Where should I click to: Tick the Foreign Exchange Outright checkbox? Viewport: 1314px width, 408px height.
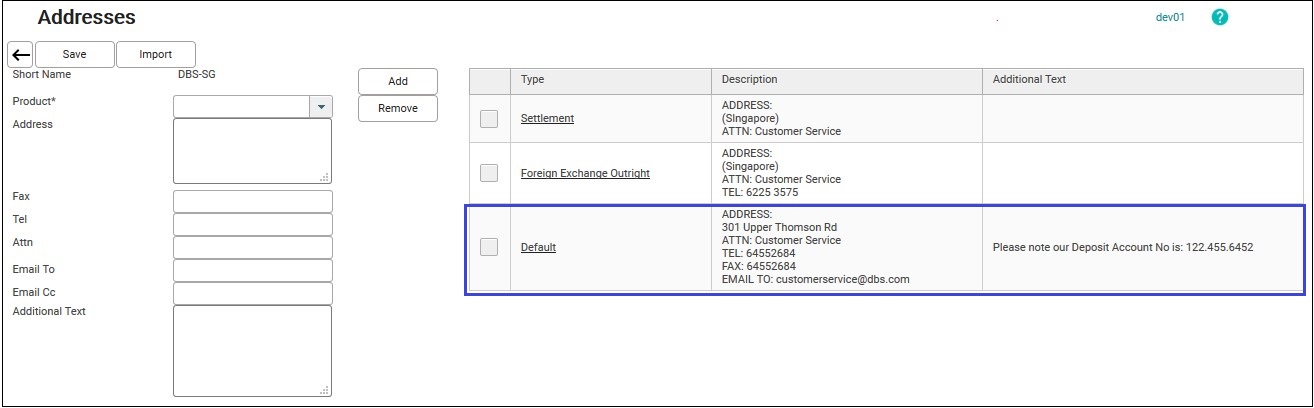tap(489, 173)
